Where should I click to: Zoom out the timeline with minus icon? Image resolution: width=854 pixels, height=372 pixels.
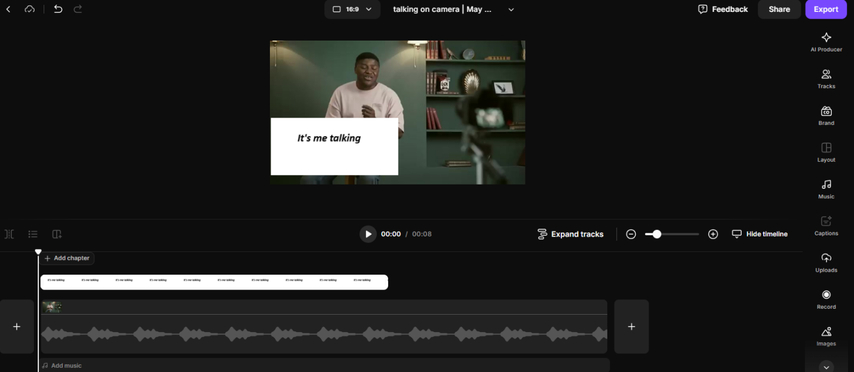631,234
